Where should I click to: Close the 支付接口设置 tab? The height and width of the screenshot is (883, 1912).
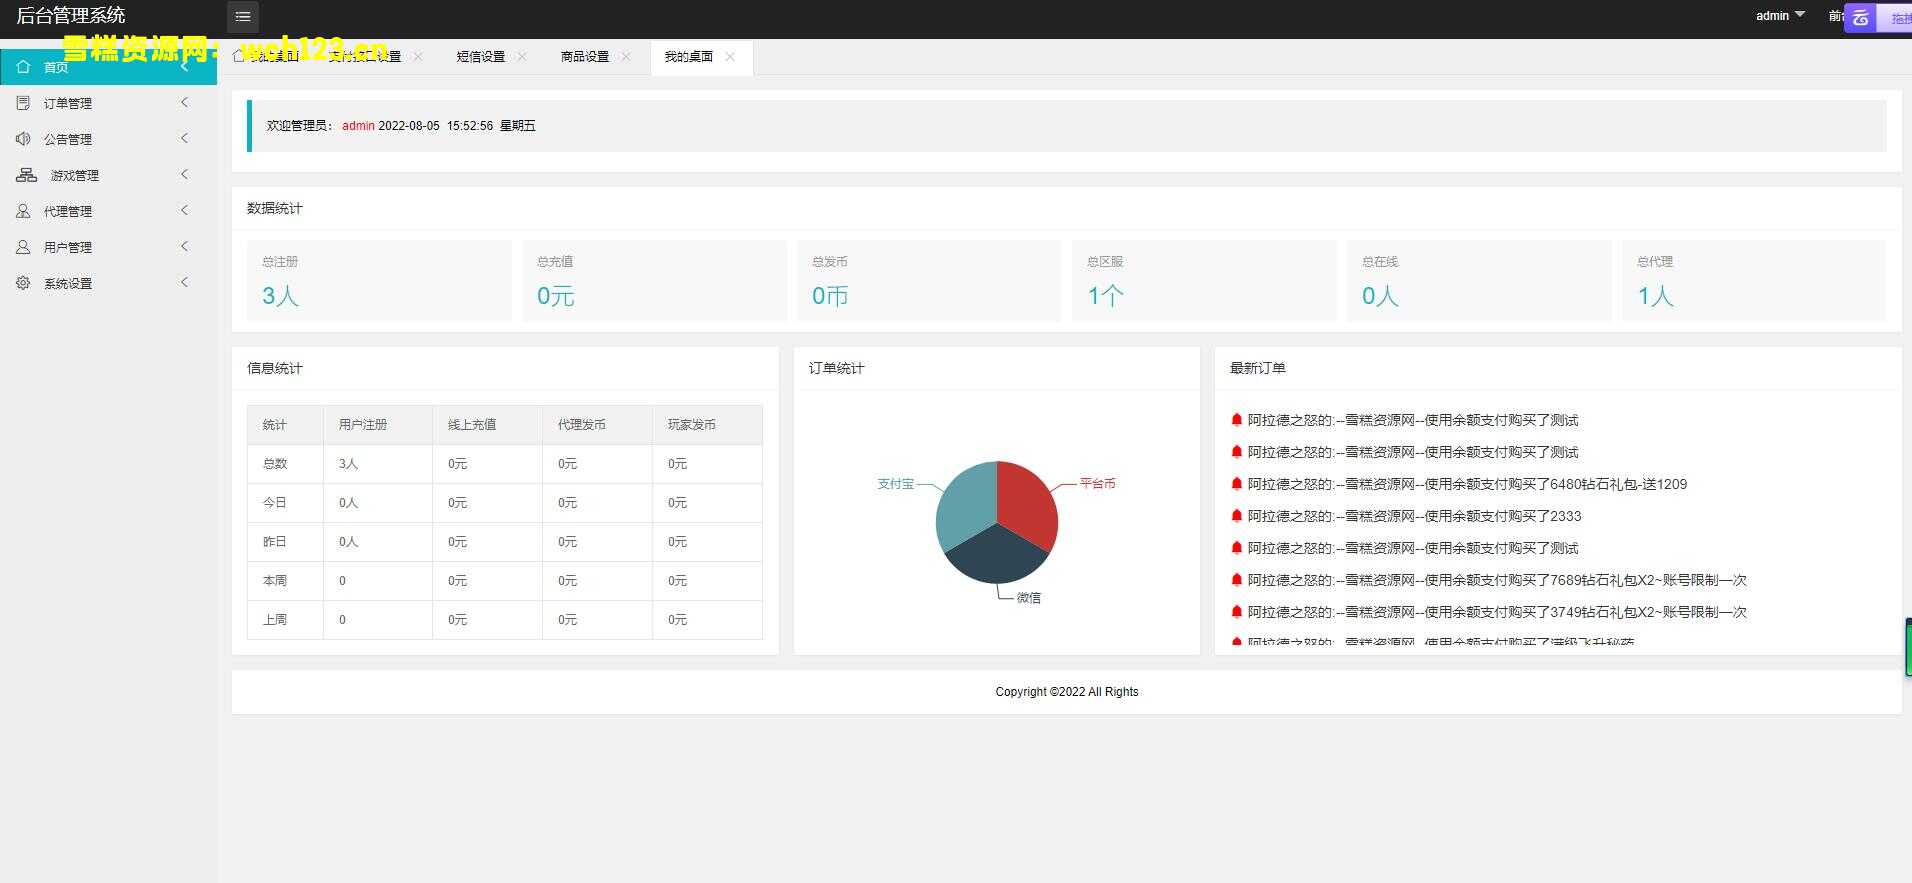[x=418, y=57]
